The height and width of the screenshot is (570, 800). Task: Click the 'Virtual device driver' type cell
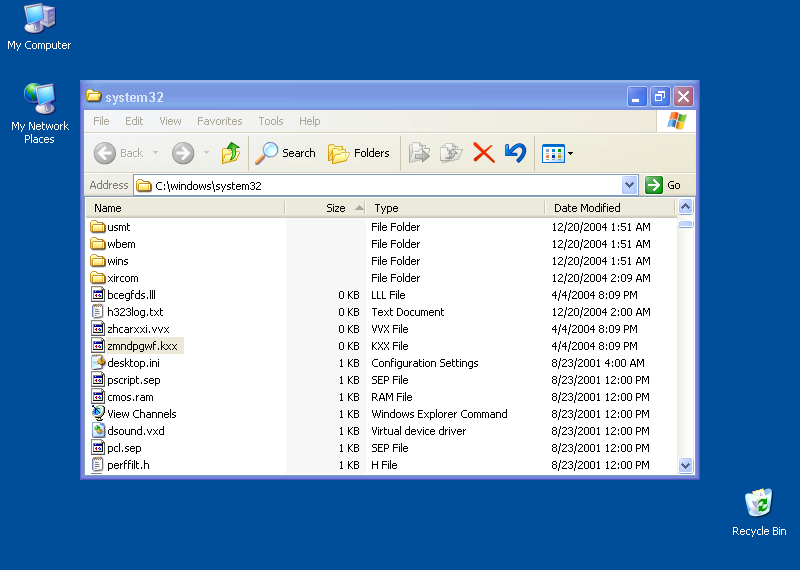click(x=418, y=431)
